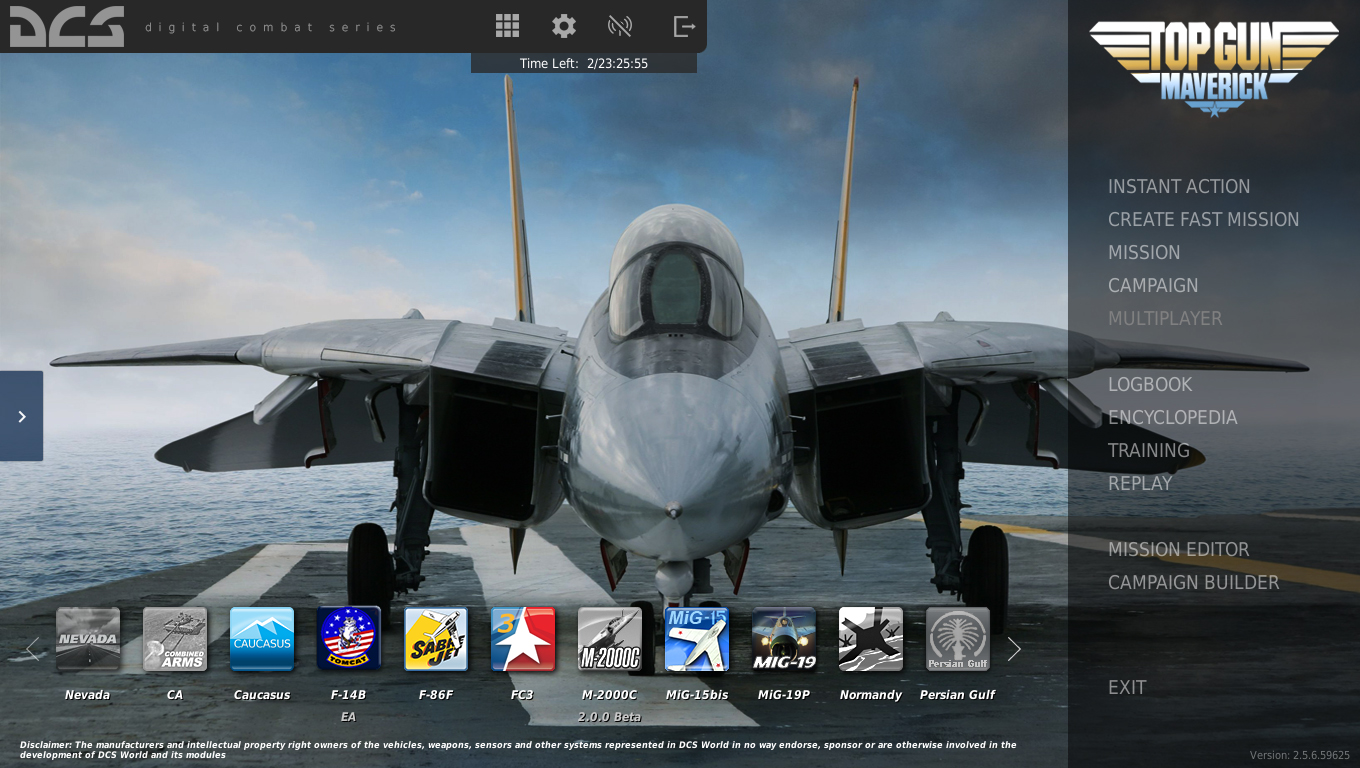Image resolution: width=1360 pixels, height=768 pixels.
Task: Show next modules with right arrow
Action: [1014, 650]
